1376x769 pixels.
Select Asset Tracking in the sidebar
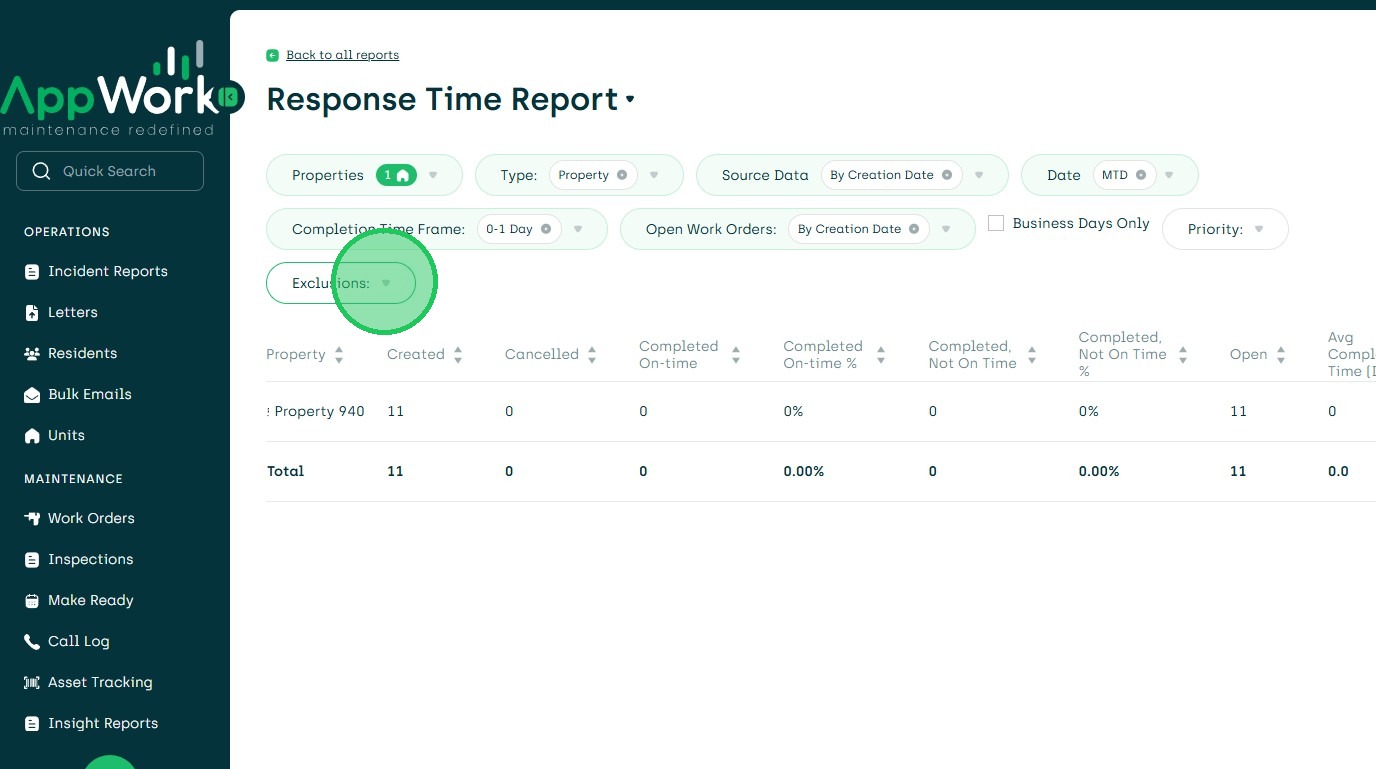coord(100,683)
